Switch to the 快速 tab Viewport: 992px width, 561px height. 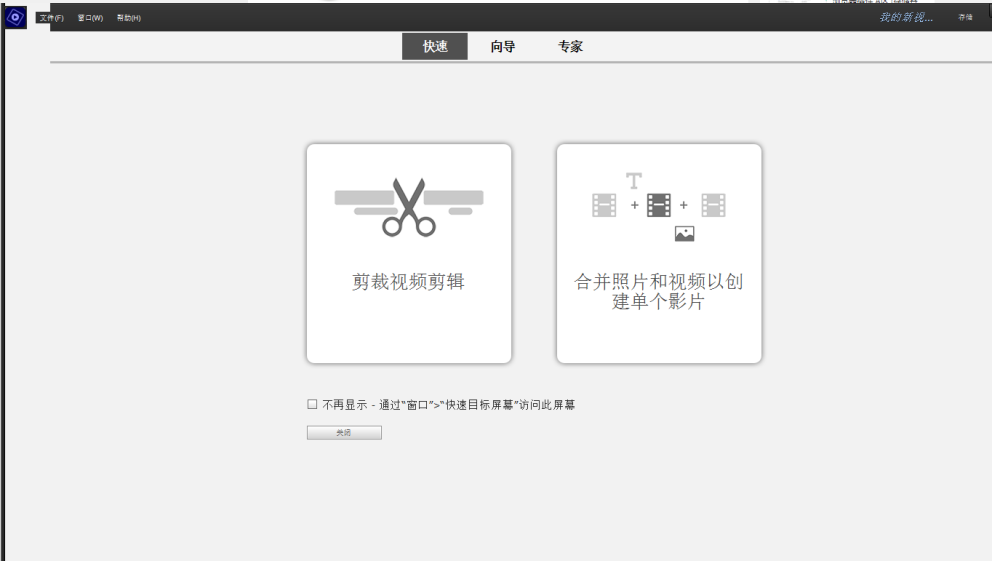point(435,46)
